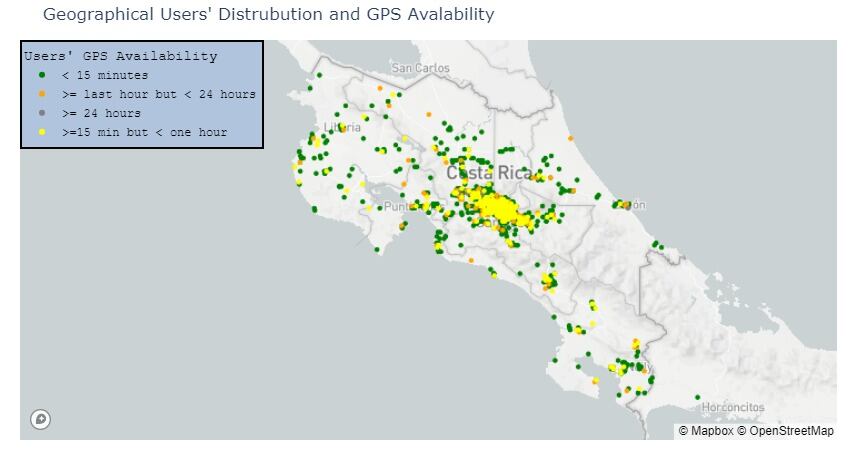Viewport: 857px width, 450px height.
Task: Click the green legend marker for < 15 minutes
Action: (x=41, y=75)
